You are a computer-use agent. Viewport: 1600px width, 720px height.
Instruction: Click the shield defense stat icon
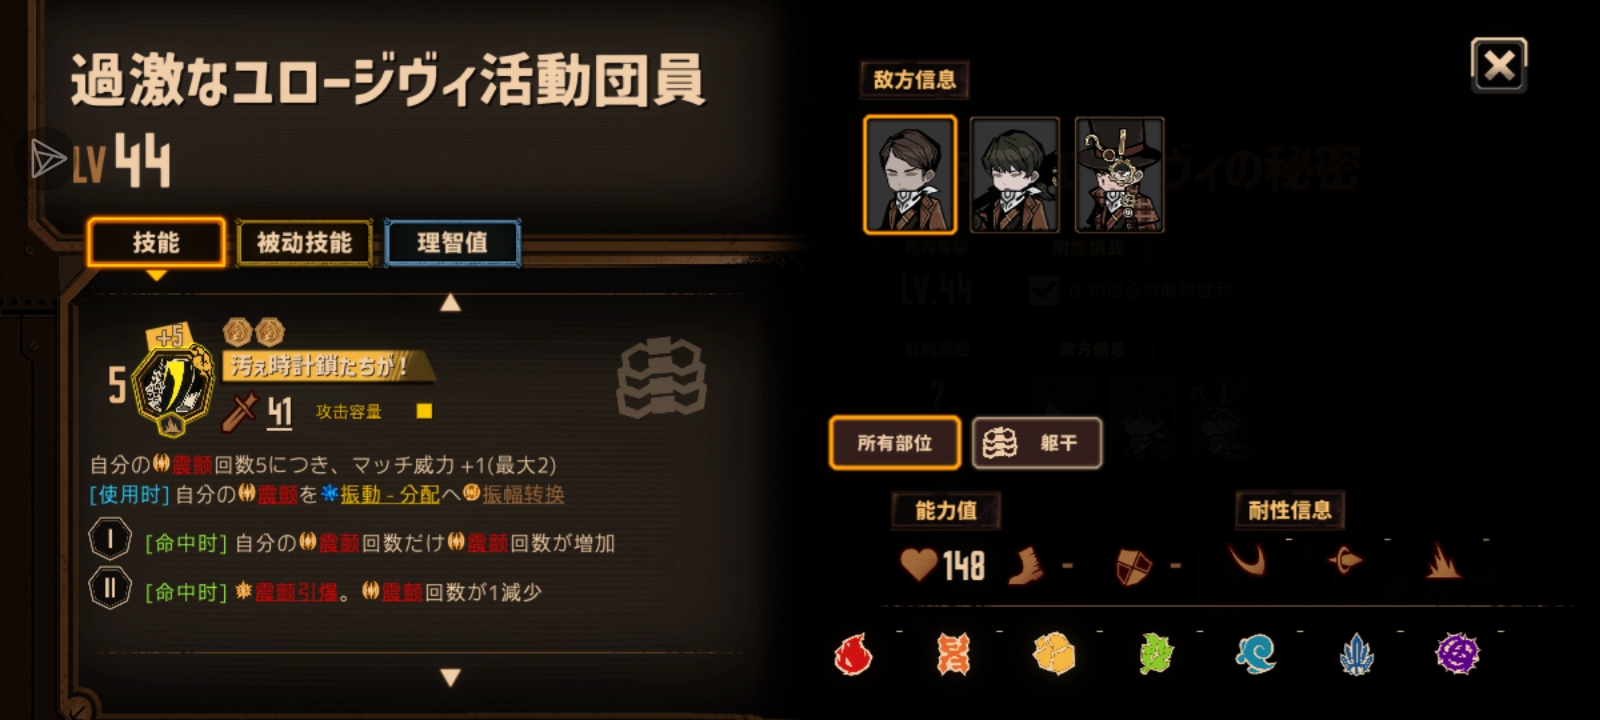click(1133, 566)
